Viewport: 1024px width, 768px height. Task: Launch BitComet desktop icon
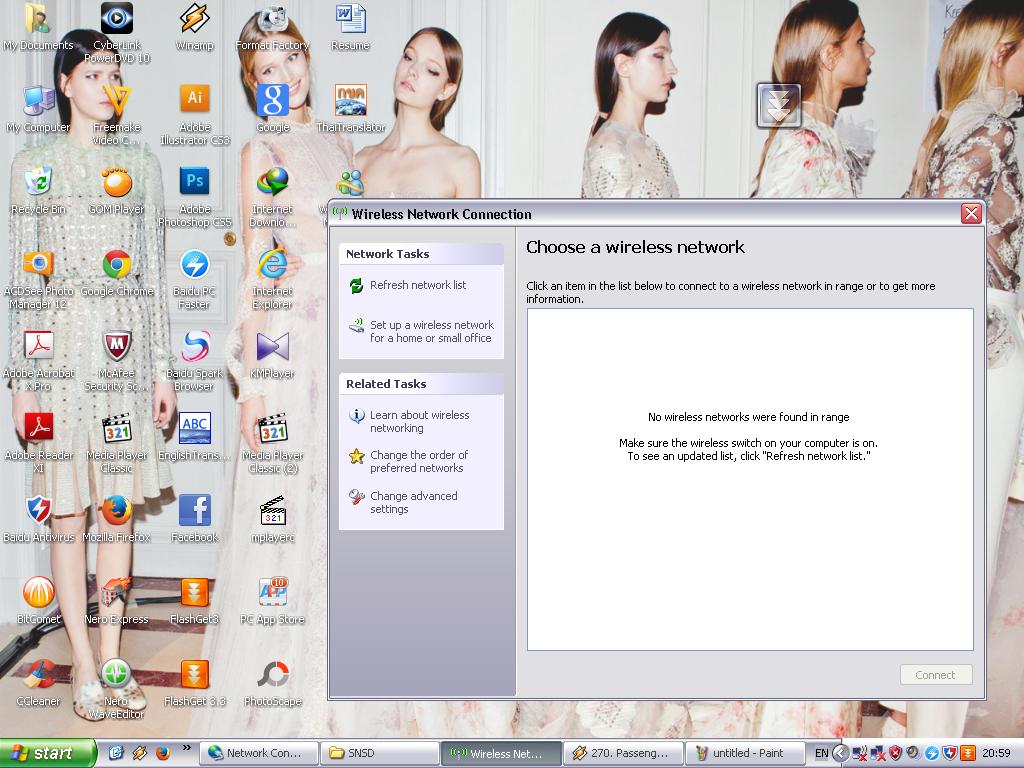38,601
